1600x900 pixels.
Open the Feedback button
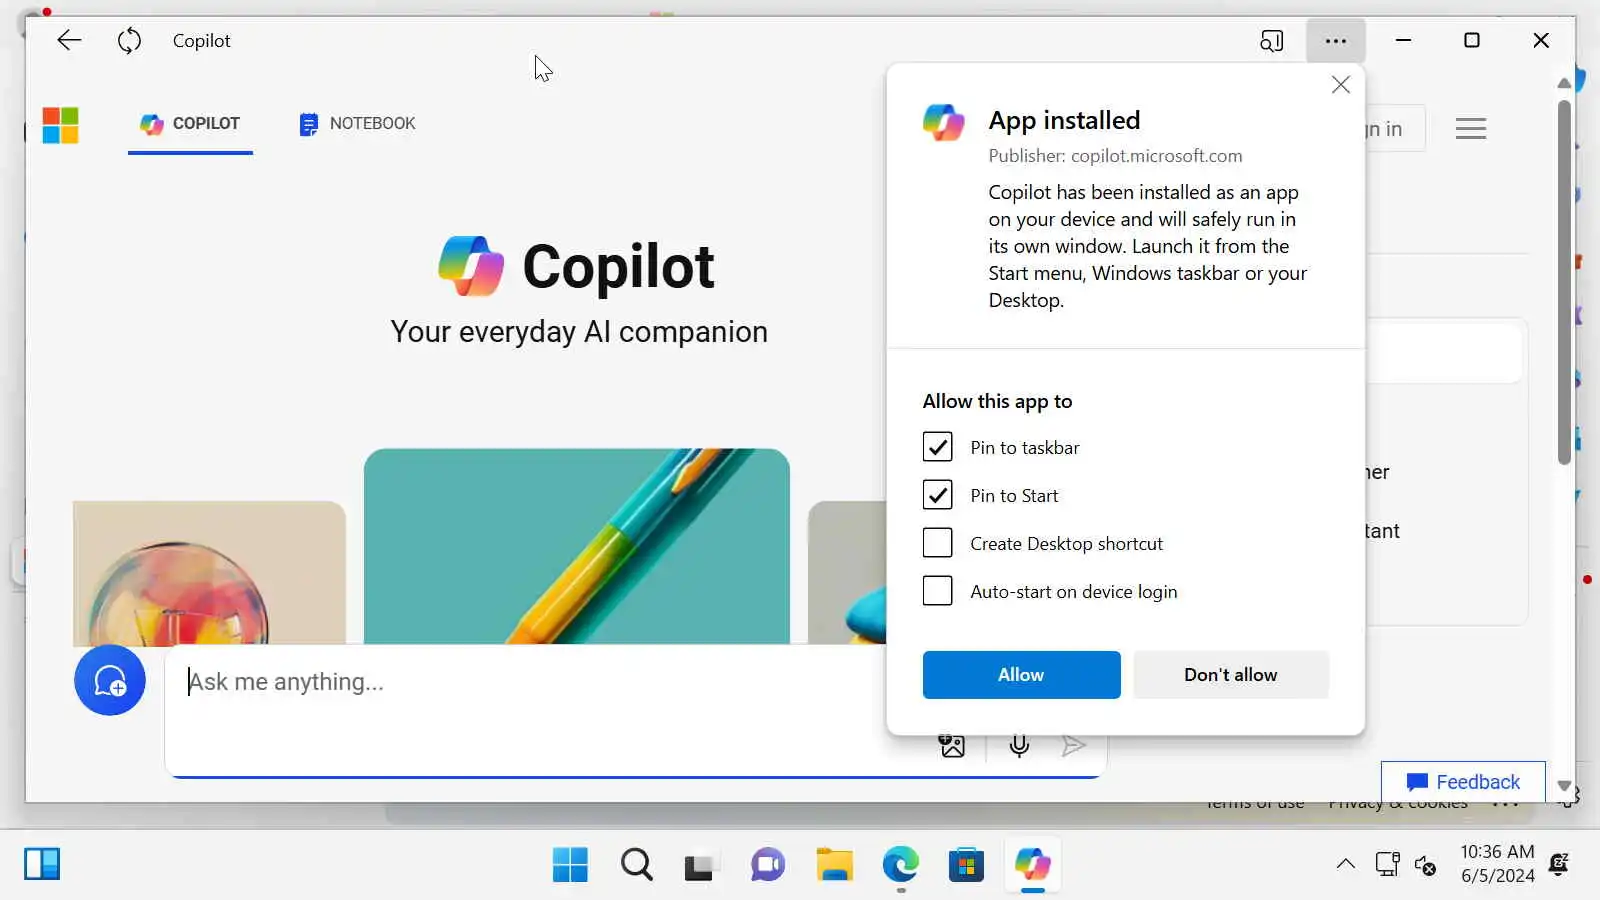(1463, 782)
